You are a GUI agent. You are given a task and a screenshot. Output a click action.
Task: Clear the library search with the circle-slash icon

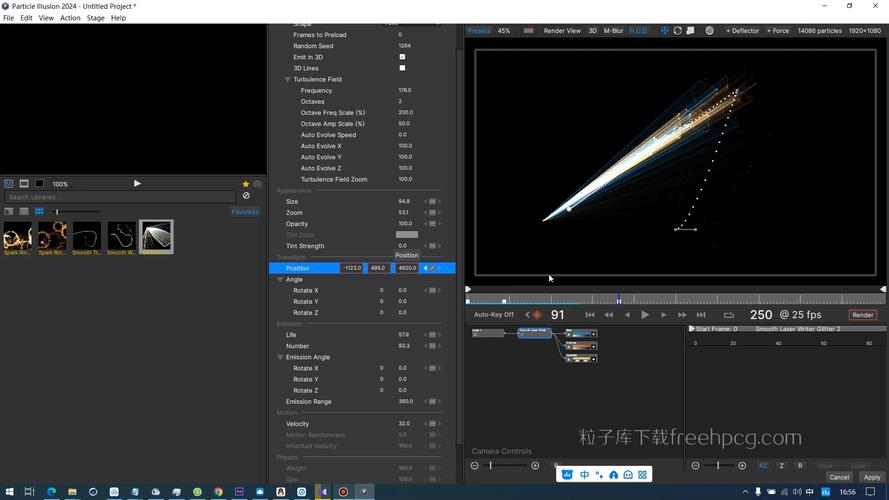(x=246, y=196)
